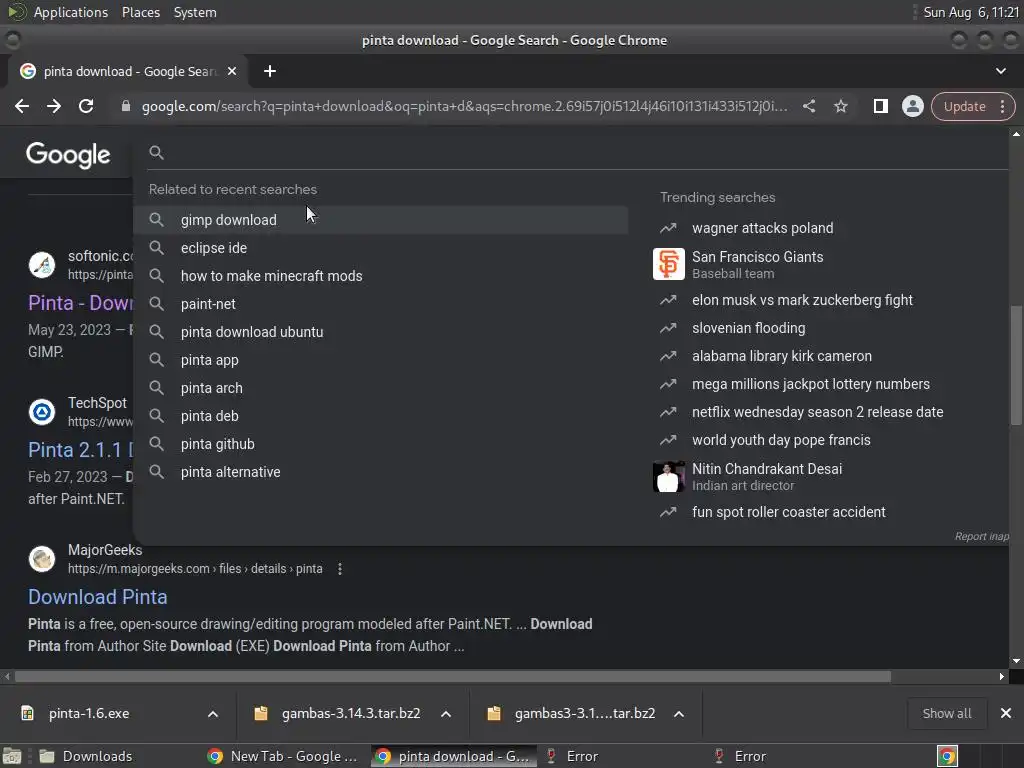
Task: Open Chrome's three-dot menu
Action: pos(1002,106)
